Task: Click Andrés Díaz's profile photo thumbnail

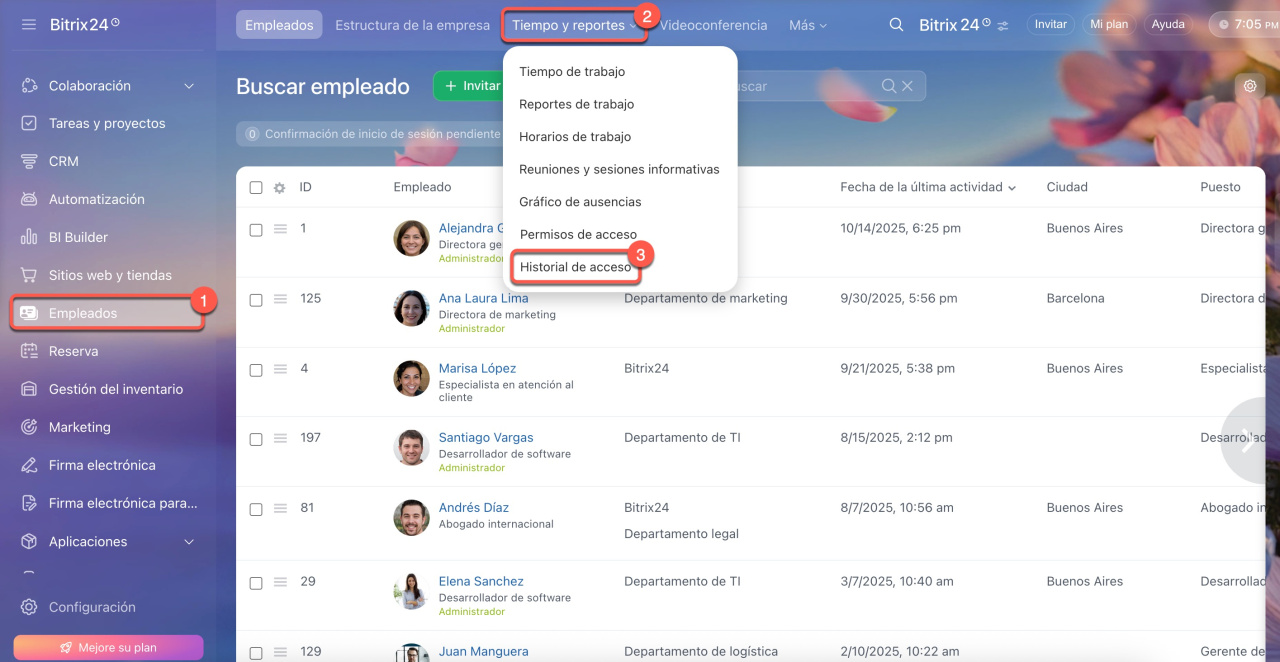Action: [x=411, y=517]
